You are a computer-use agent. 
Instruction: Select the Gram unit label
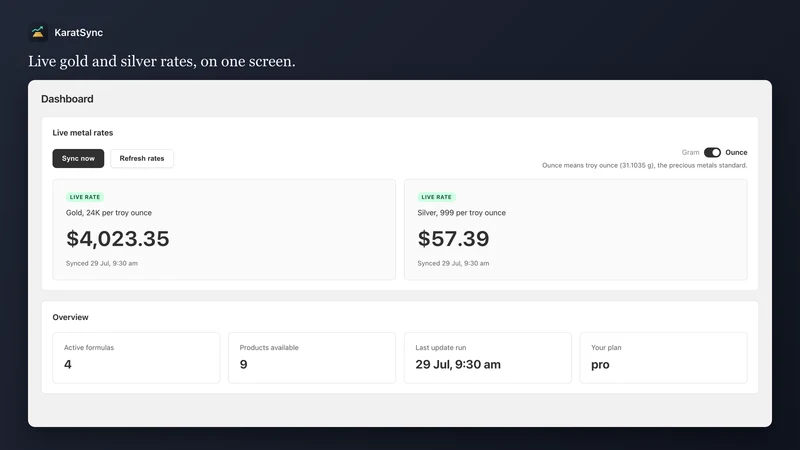tap(690, 153)
